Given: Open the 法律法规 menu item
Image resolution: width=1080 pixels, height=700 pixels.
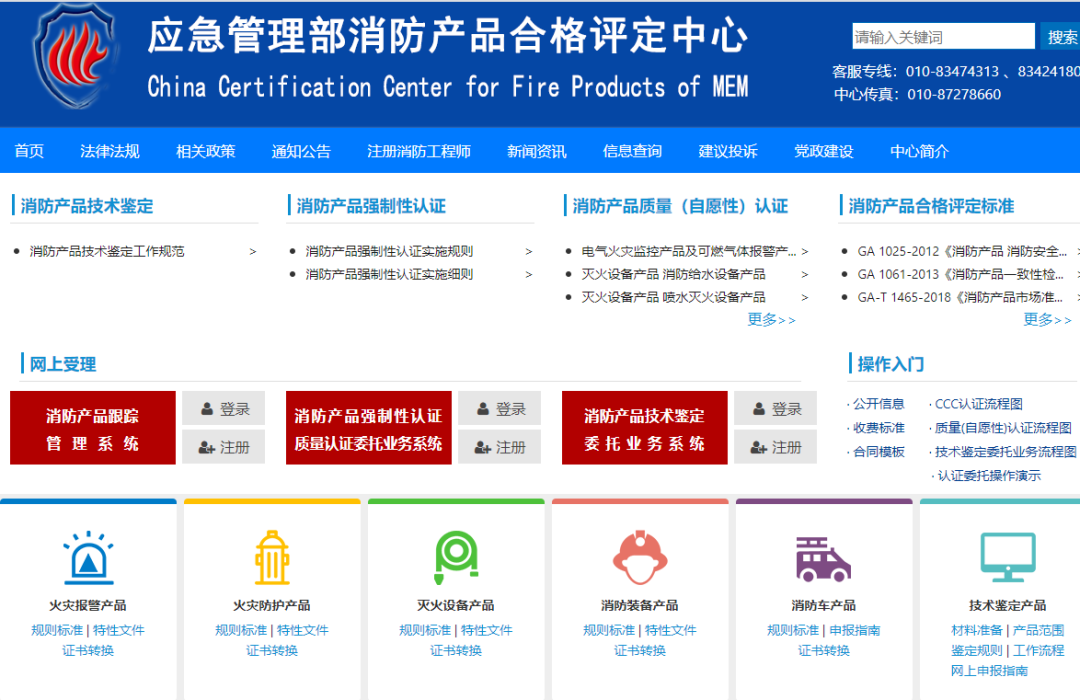Looking at the screenshot, I should pyautogui.click(x=110, y=151).
